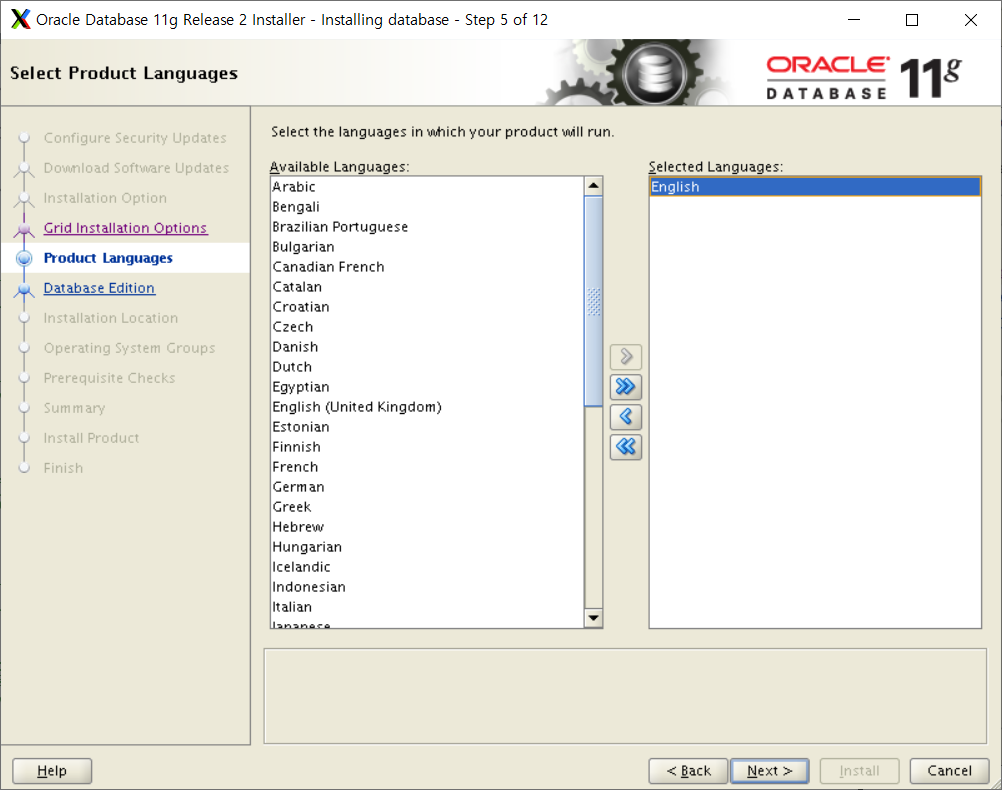The image size is (1002, 790).
Task: Select German in Available Languages
Action: [x=427, y=487]
